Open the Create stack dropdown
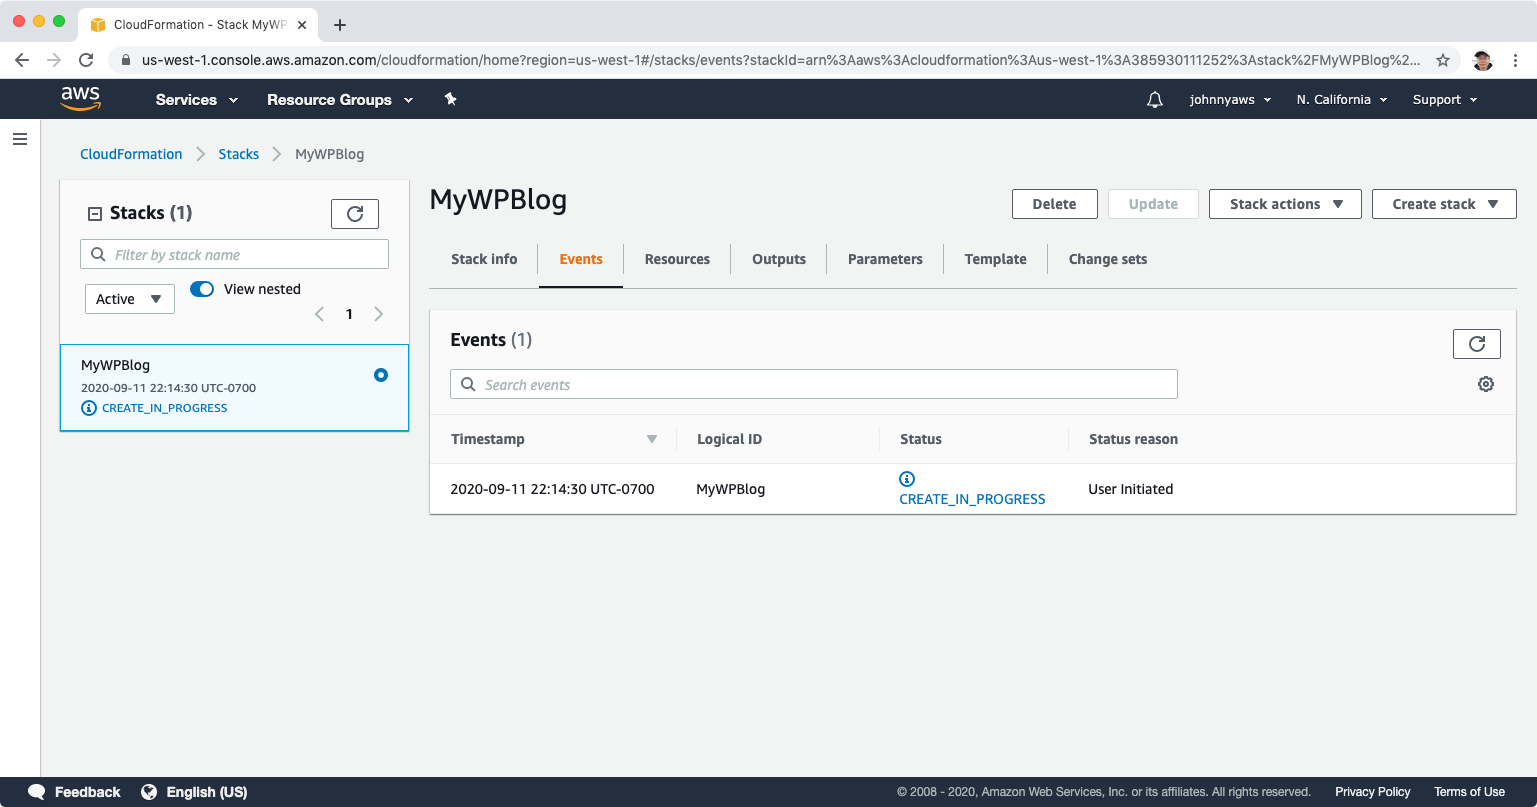 [1444, 204]
